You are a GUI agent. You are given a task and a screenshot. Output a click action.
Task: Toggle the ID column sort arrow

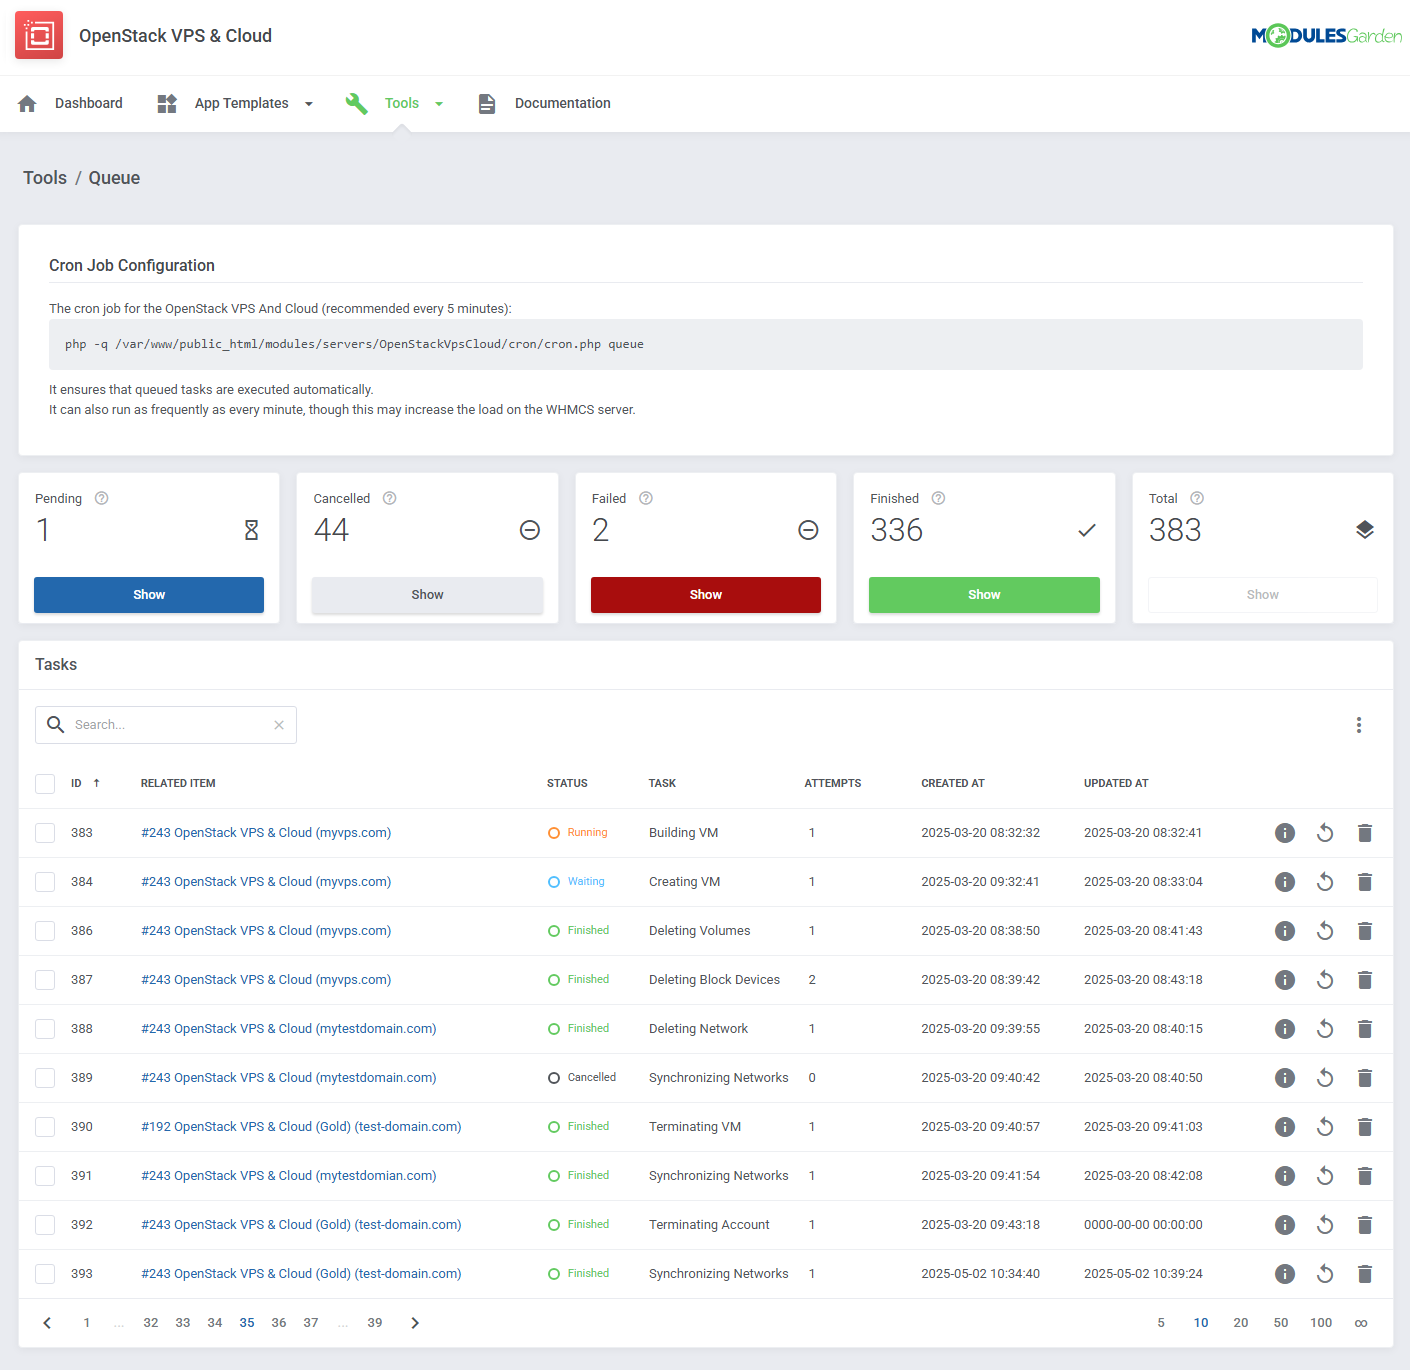96,783
